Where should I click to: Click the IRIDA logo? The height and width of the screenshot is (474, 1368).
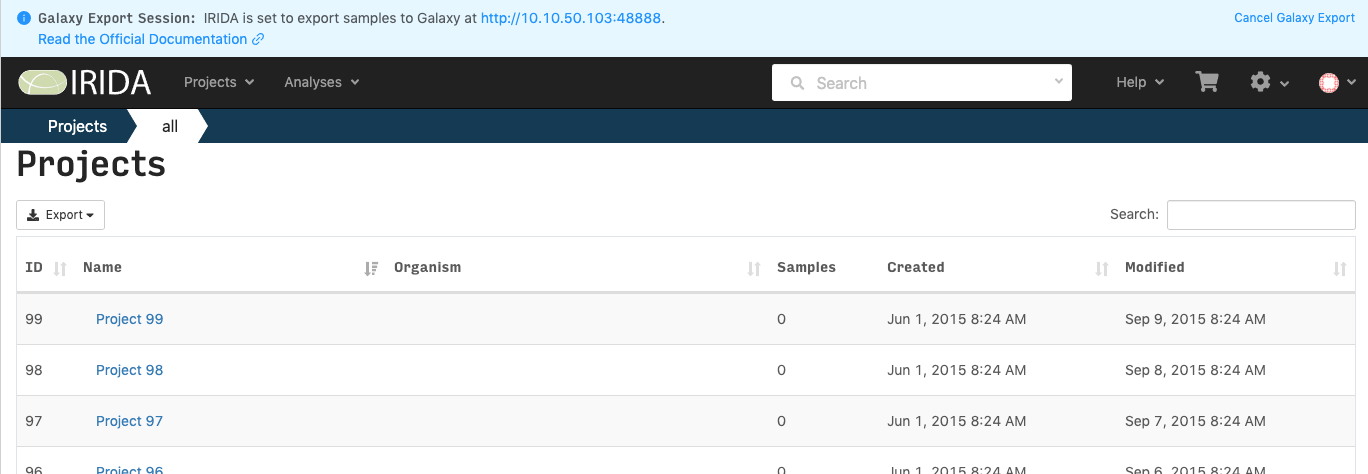coord(84,82)
